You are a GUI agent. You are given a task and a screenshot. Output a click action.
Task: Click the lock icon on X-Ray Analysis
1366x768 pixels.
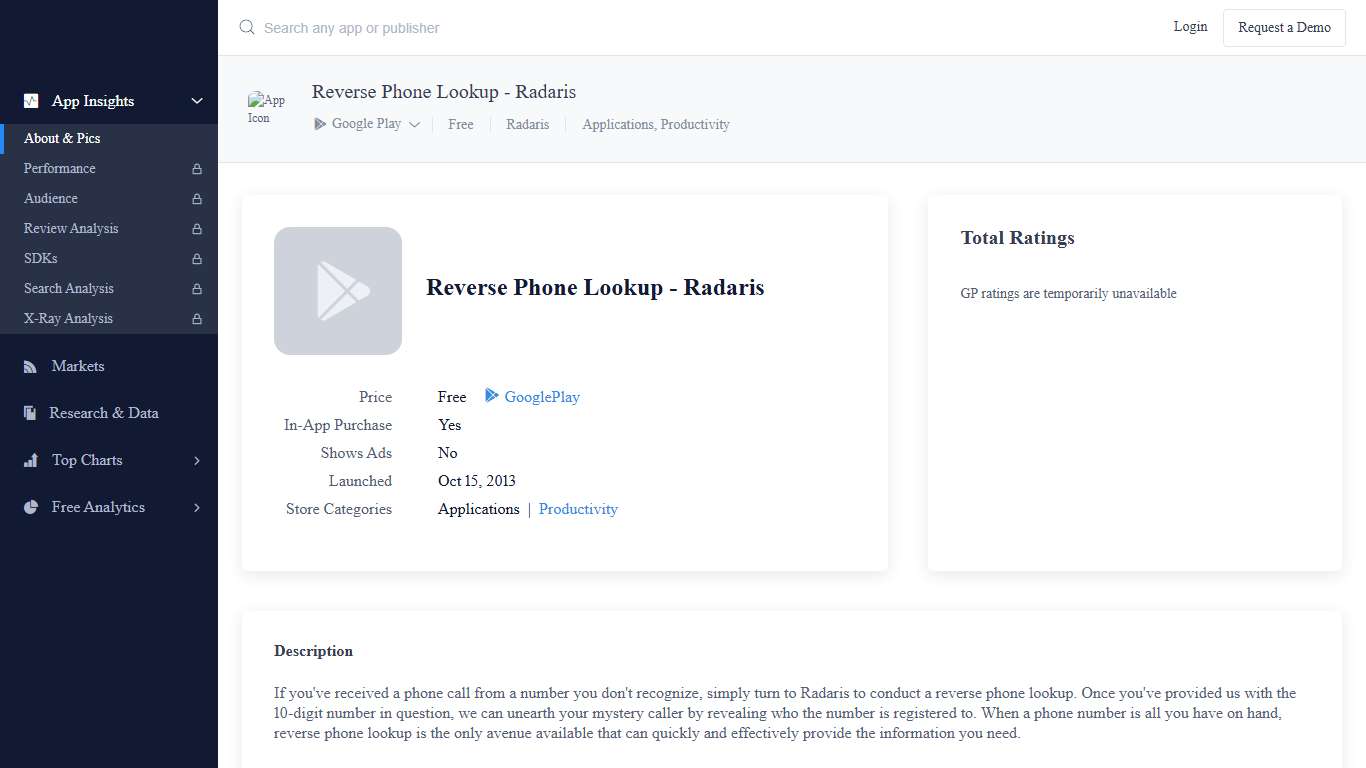(198, 318)
